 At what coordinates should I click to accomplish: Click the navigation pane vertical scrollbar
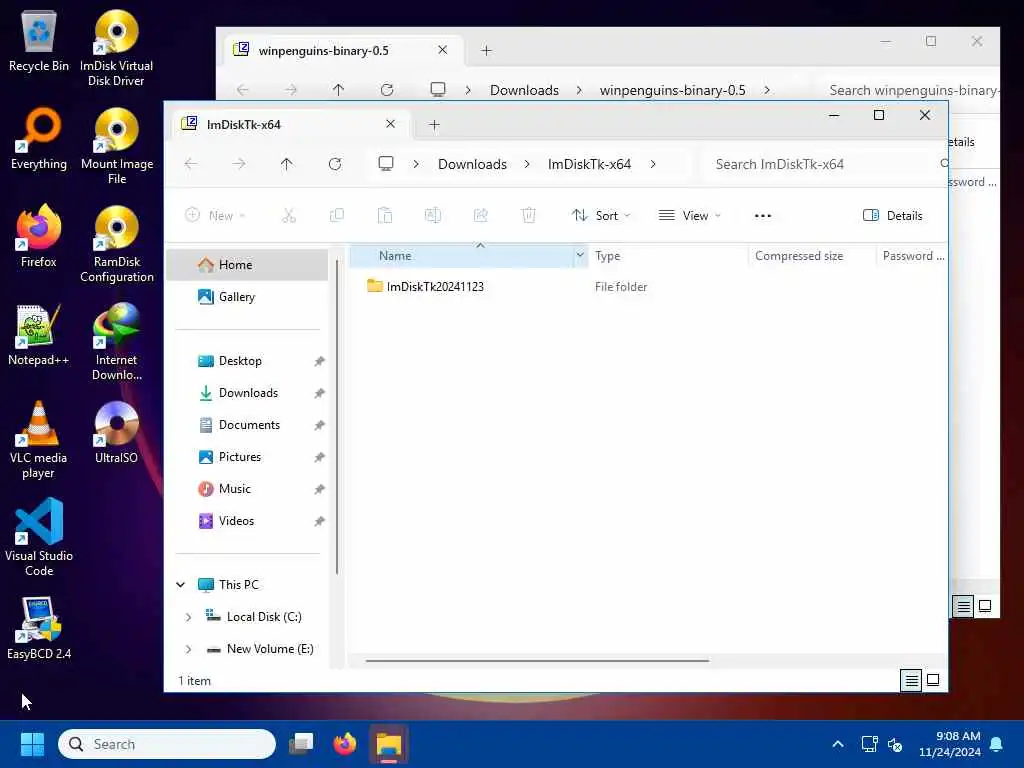337,417
